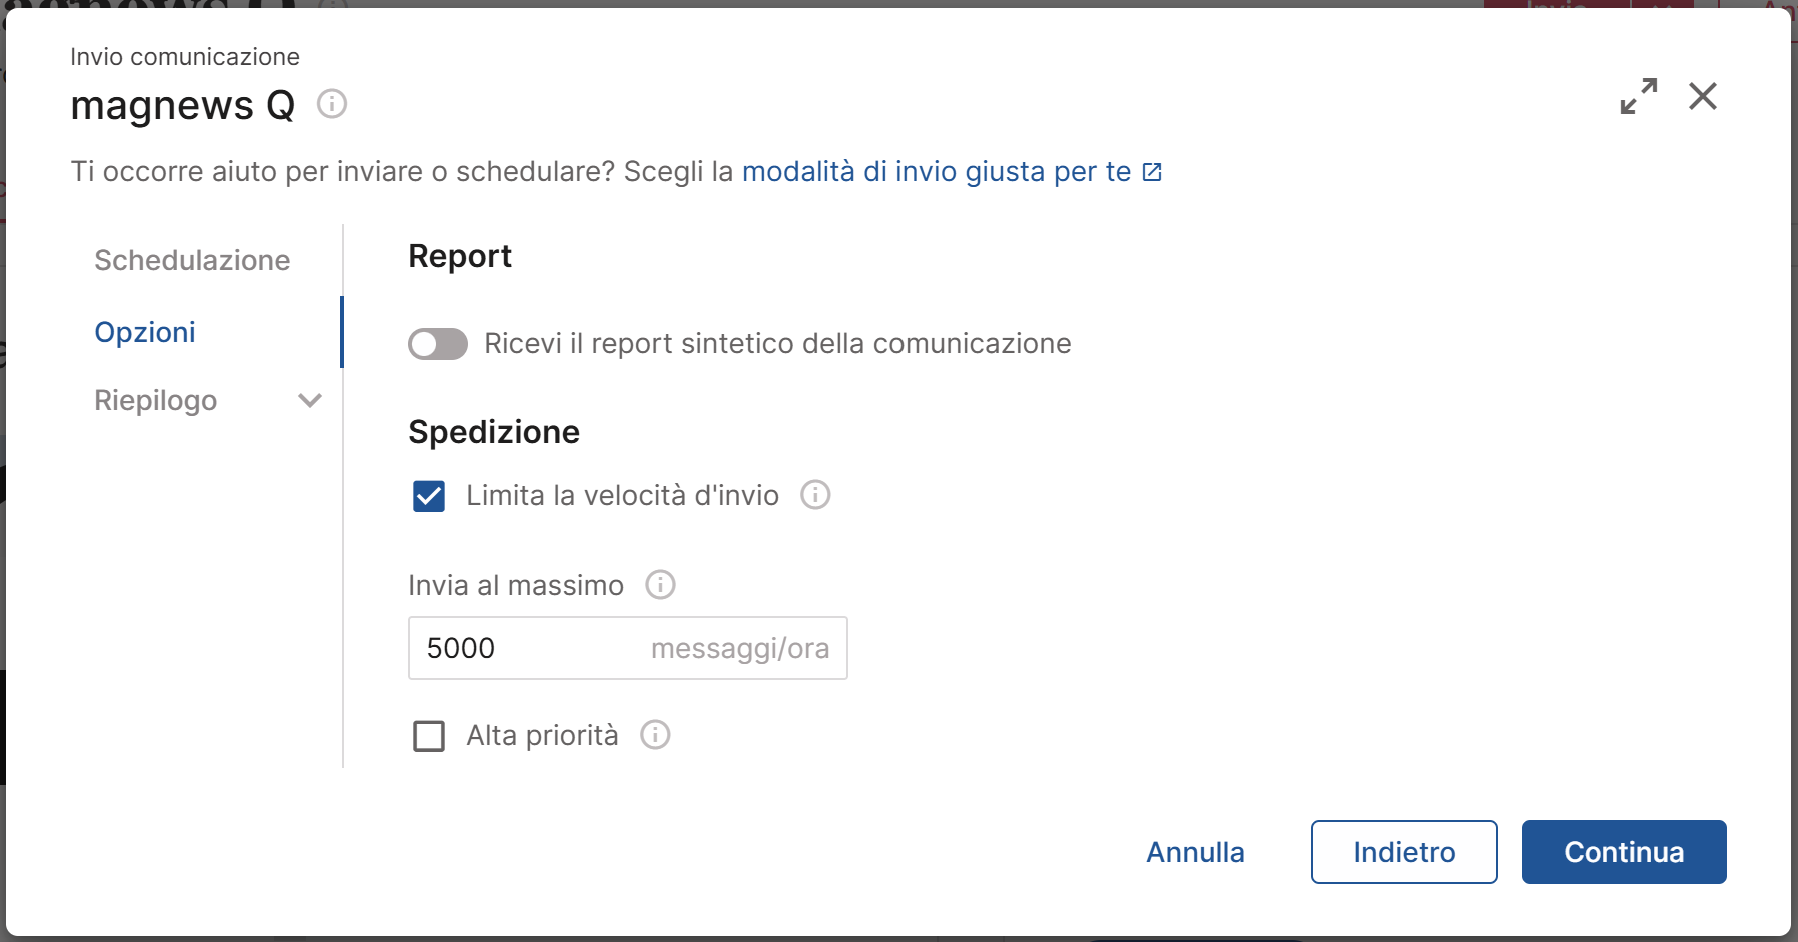Screen dimensions: 1798x942
Task: Open the info tooltip next to magnews Q
Action: (331, 103)
